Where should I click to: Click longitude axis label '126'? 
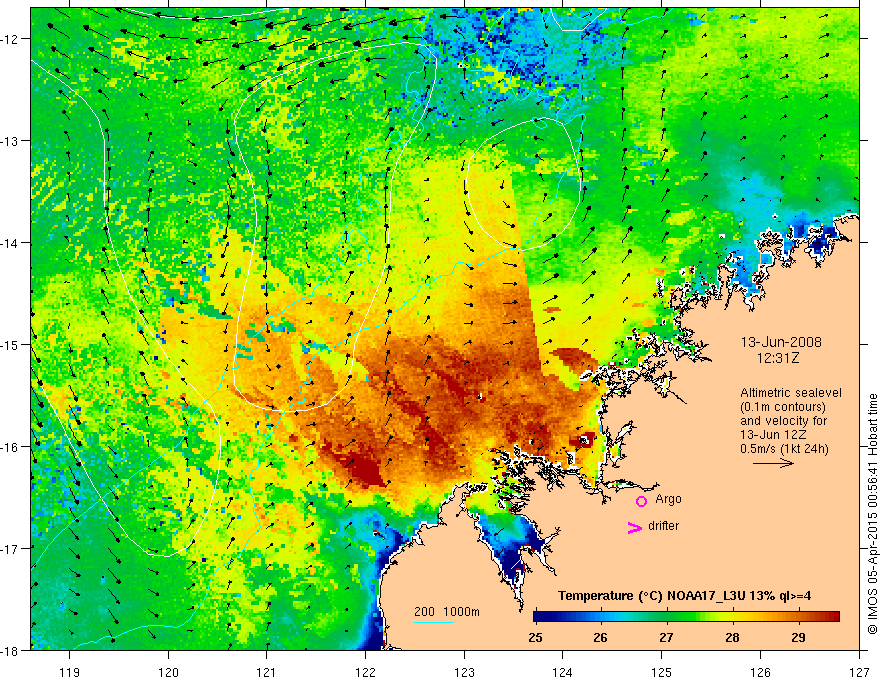760,672
